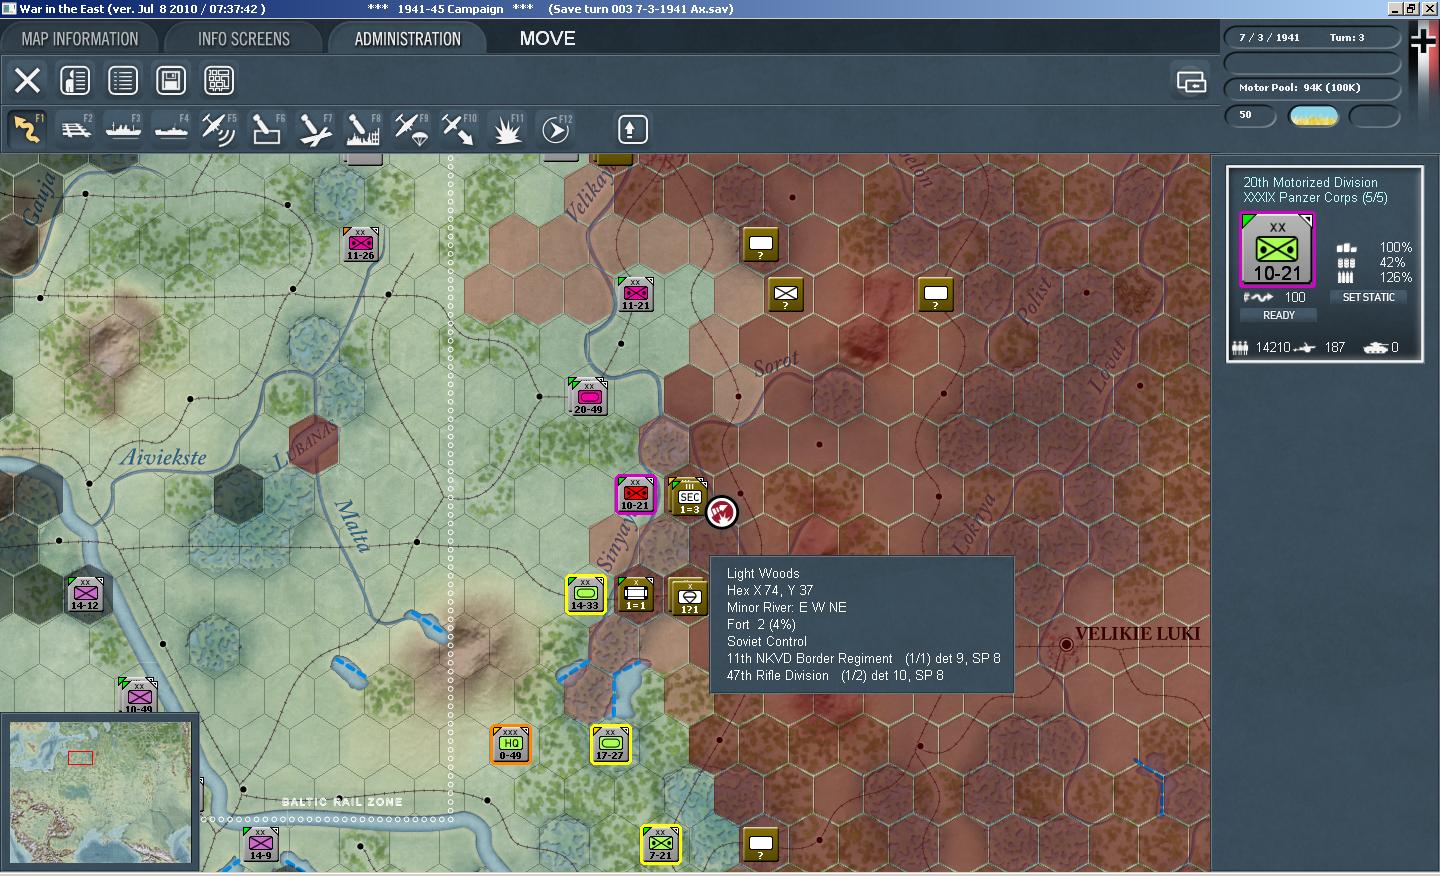
Task: Click the Soviet 1?1 unit counter
Action: tap(689, 597)
